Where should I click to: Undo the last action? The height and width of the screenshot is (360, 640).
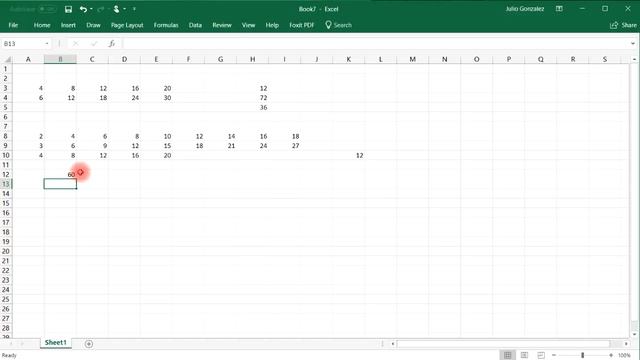[x=83, y=9]
